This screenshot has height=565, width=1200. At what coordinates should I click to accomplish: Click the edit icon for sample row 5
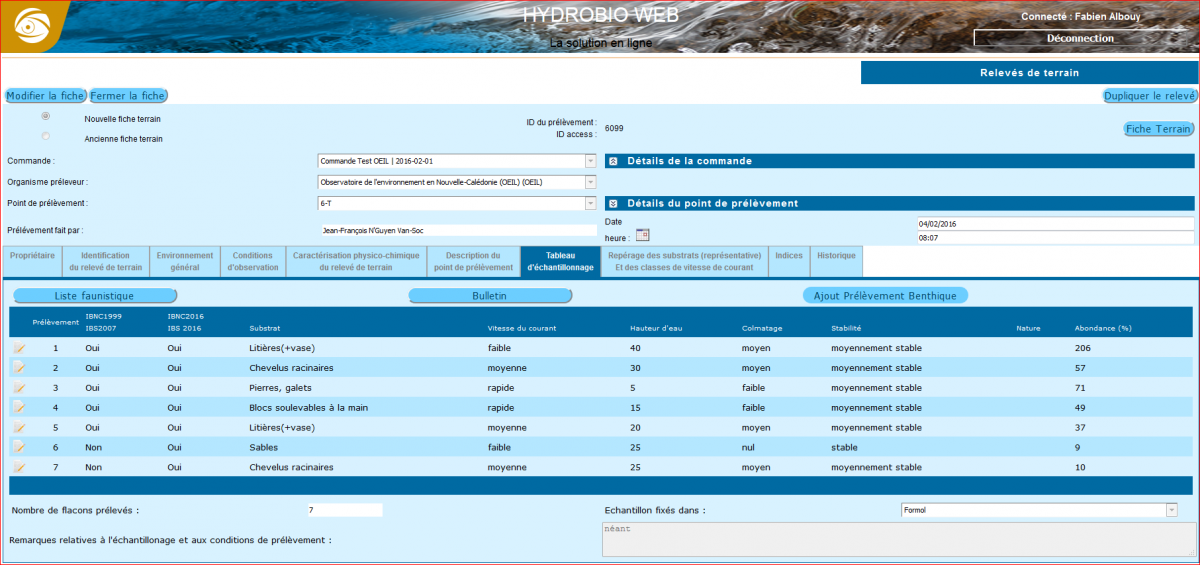point(19,428)
